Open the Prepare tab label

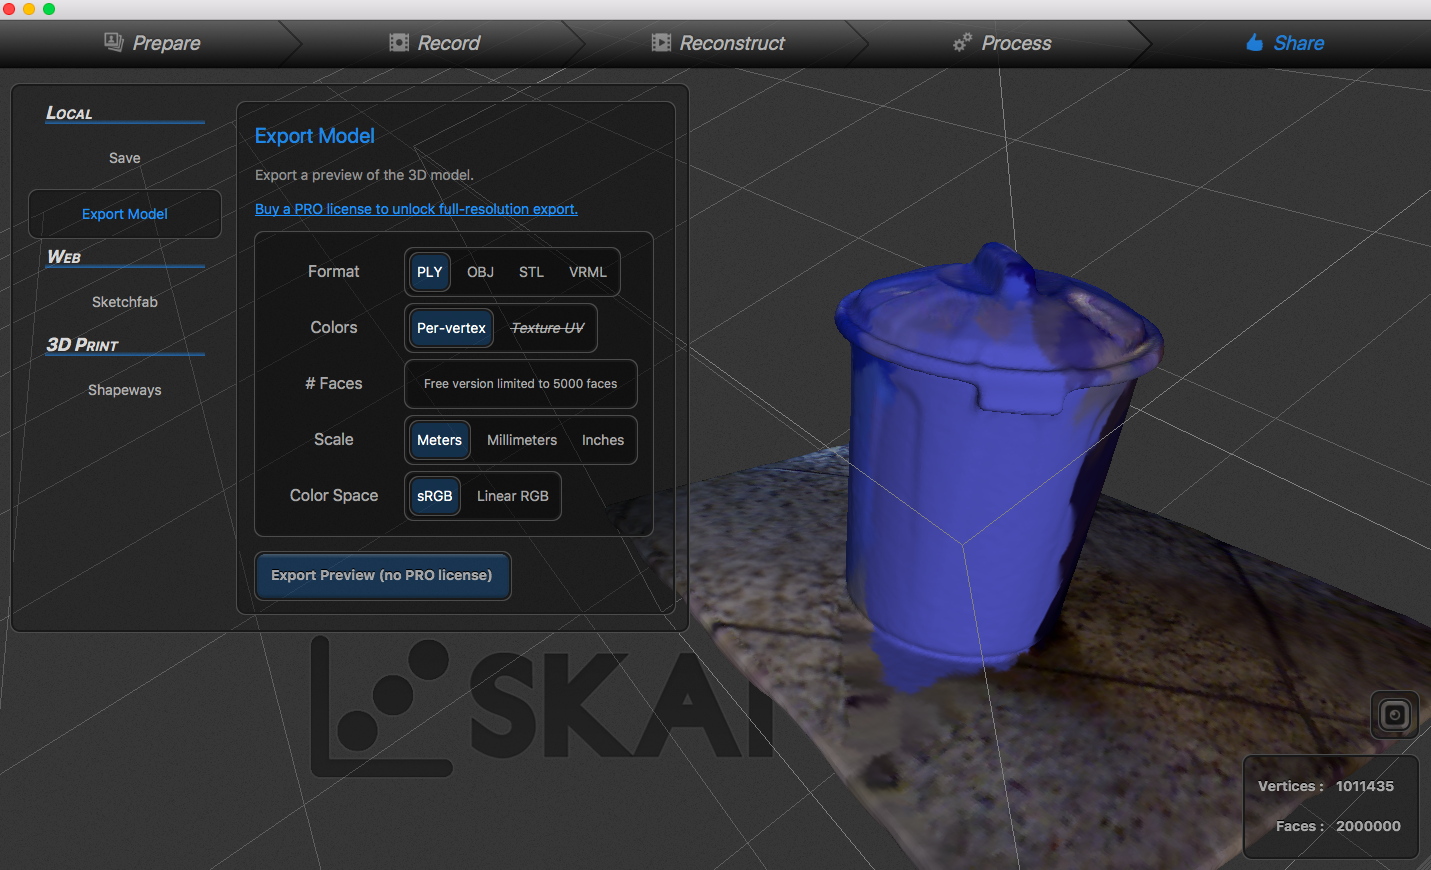point(167,43)
